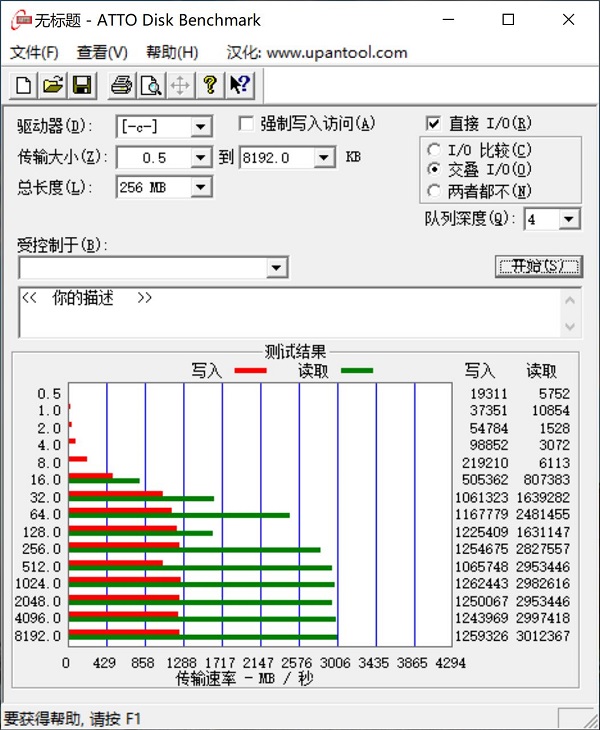The height and width of the screenshot is (730, 600).
Task: Select the I/O 比较 radio option
Action: tap(433, 150)
